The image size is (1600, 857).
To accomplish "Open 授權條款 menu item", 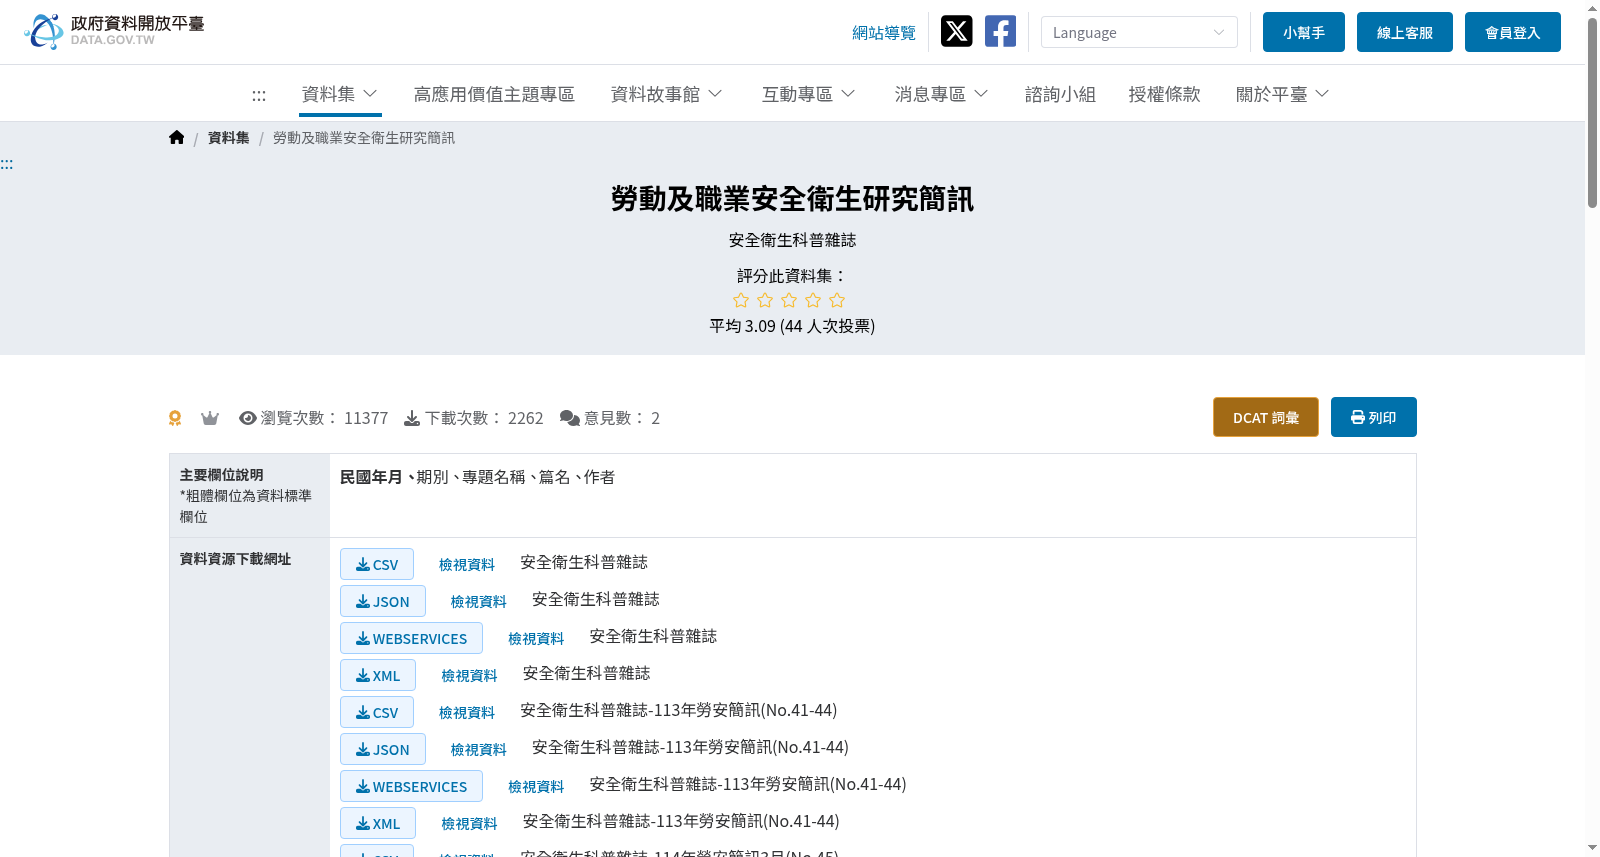I will tap(1164, 94).
